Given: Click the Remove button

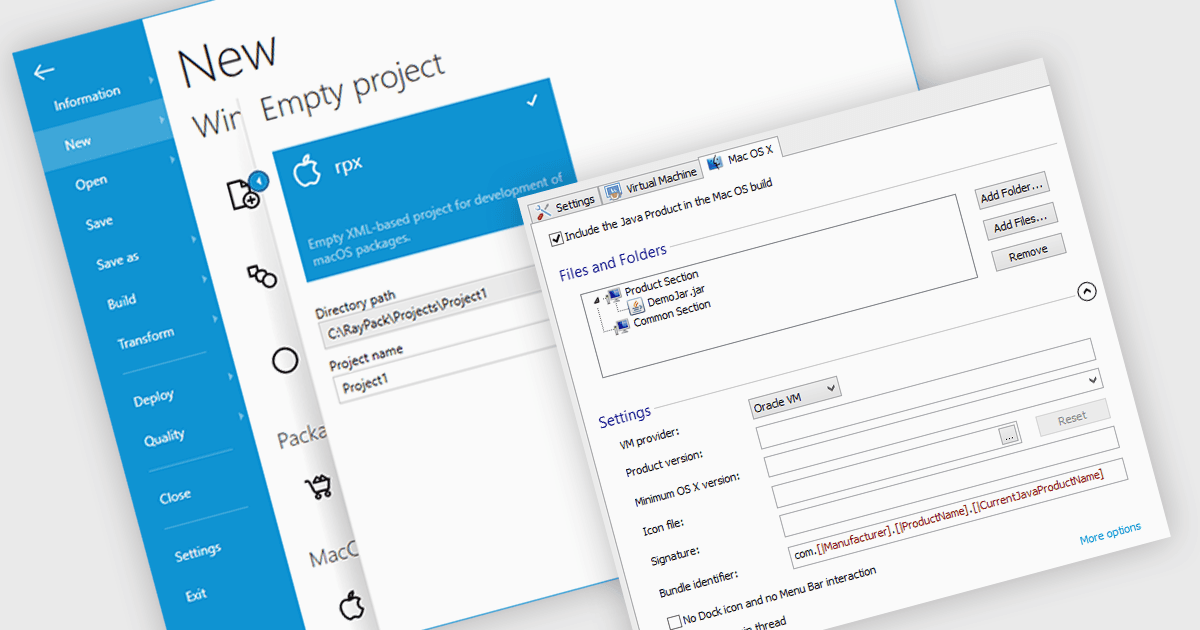Looking at the screenshot, I should coord(1028,254).
